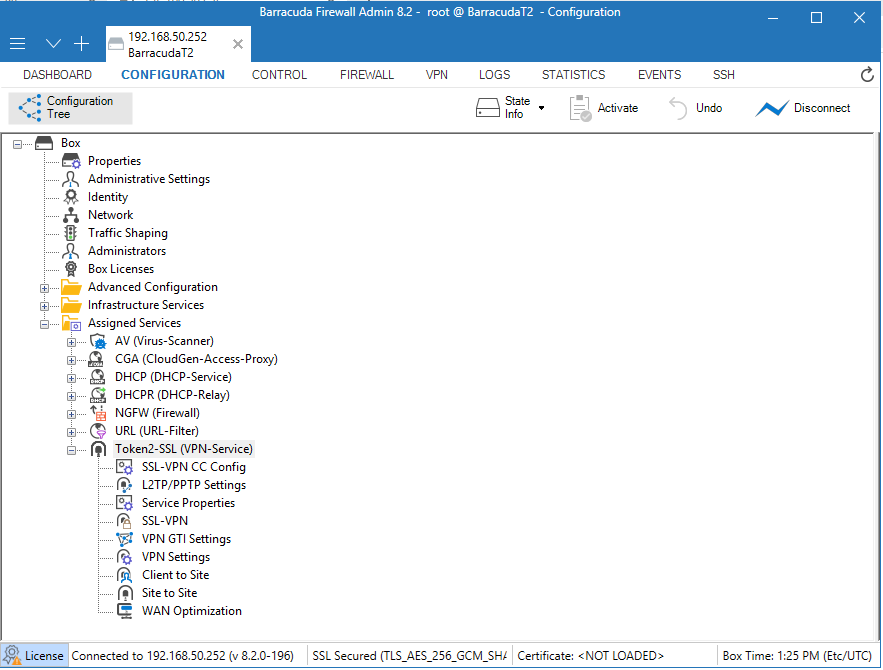The image size is (883, 670).
Task: Select the CONFIGURATION tab
Action: click(x=173, y=75)
